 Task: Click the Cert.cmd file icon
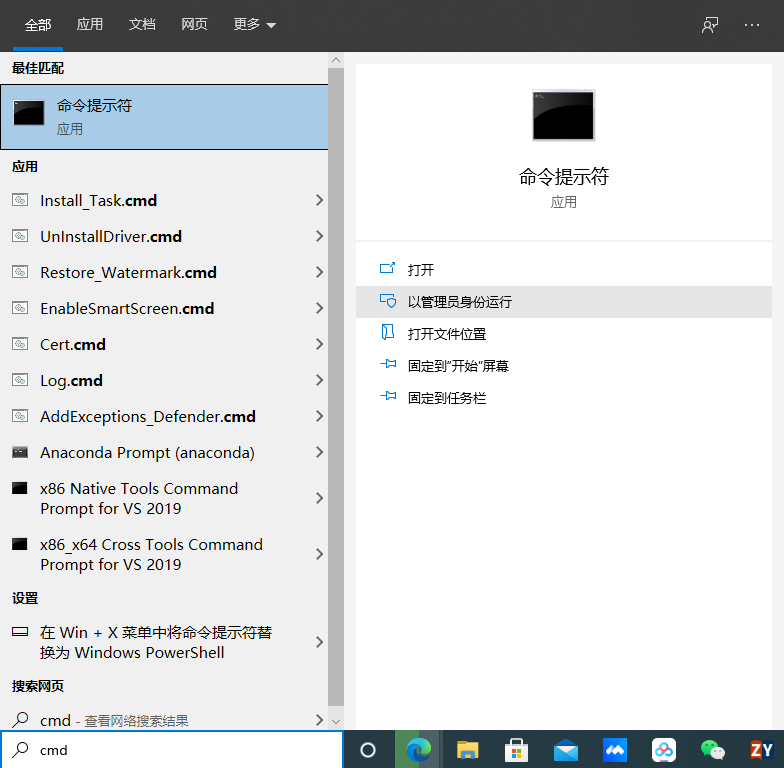pyautogui.click(x=20, y=344)
